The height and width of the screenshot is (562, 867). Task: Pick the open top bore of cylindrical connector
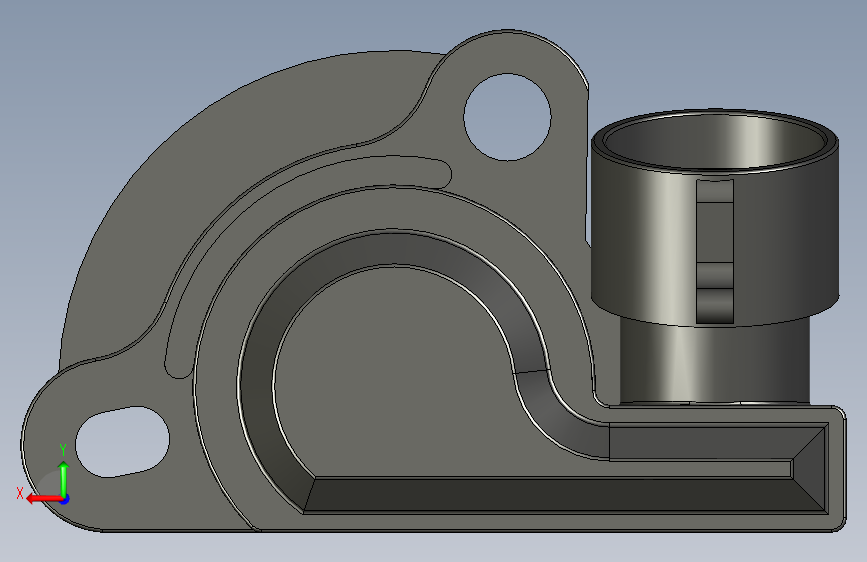click(x=715, y=140)
